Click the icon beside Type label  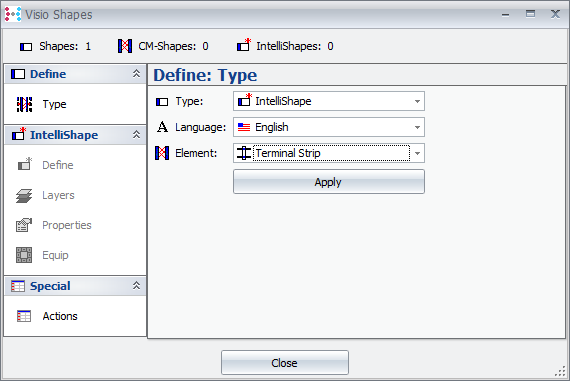point(162,102)
